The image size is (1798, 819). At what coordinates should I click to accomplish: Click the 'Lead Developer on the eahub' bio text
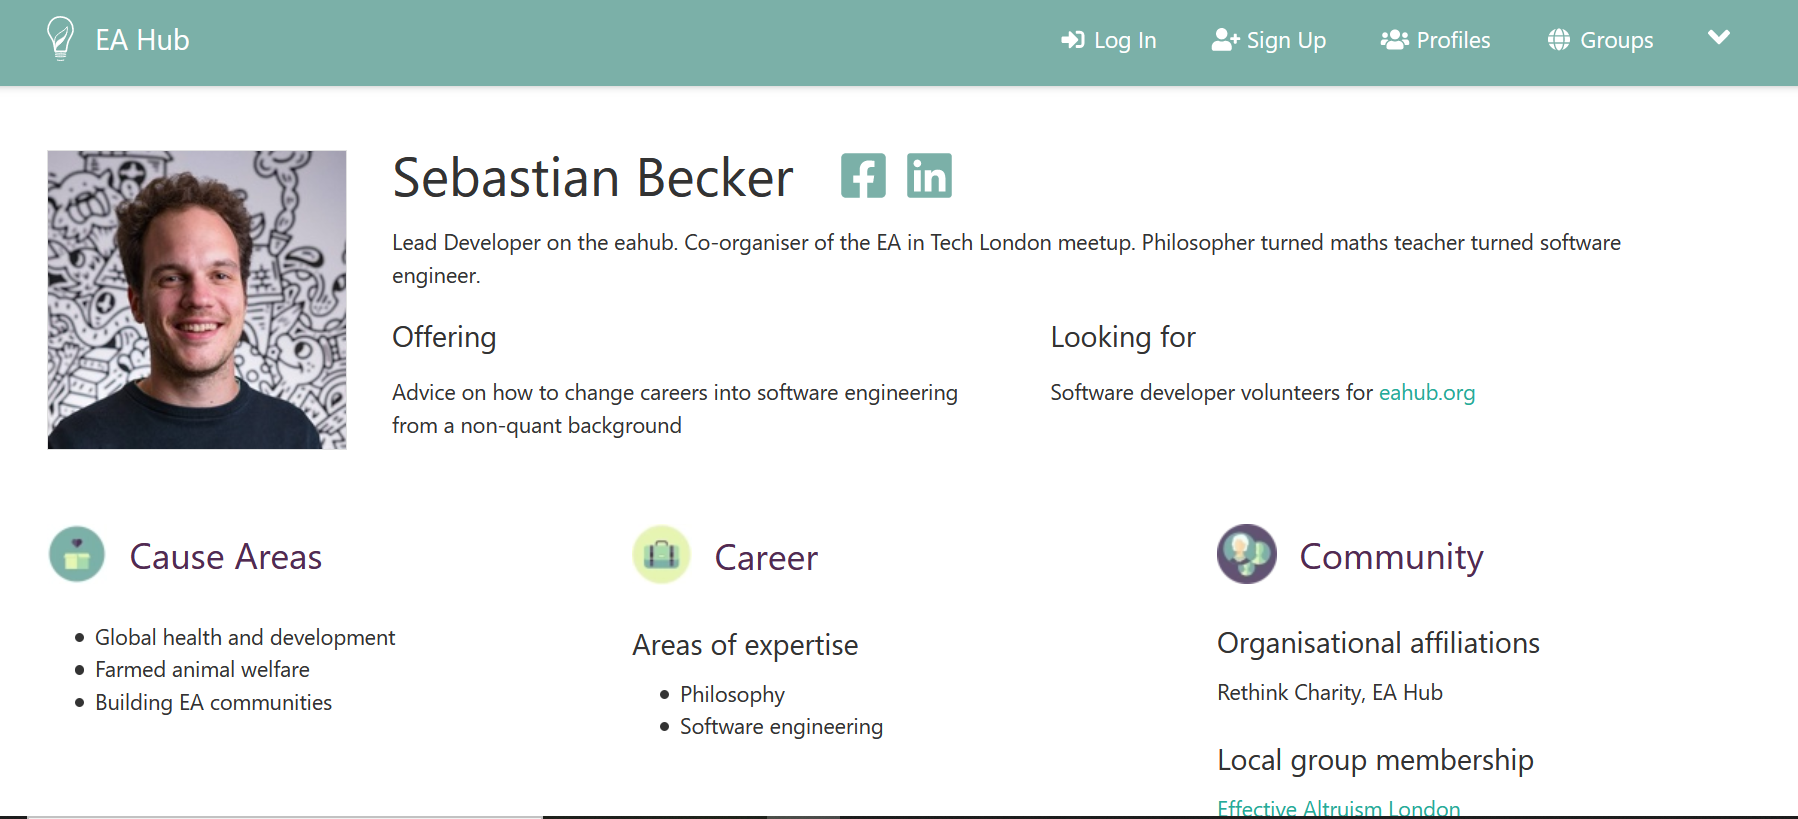[x=1006, y=259]
